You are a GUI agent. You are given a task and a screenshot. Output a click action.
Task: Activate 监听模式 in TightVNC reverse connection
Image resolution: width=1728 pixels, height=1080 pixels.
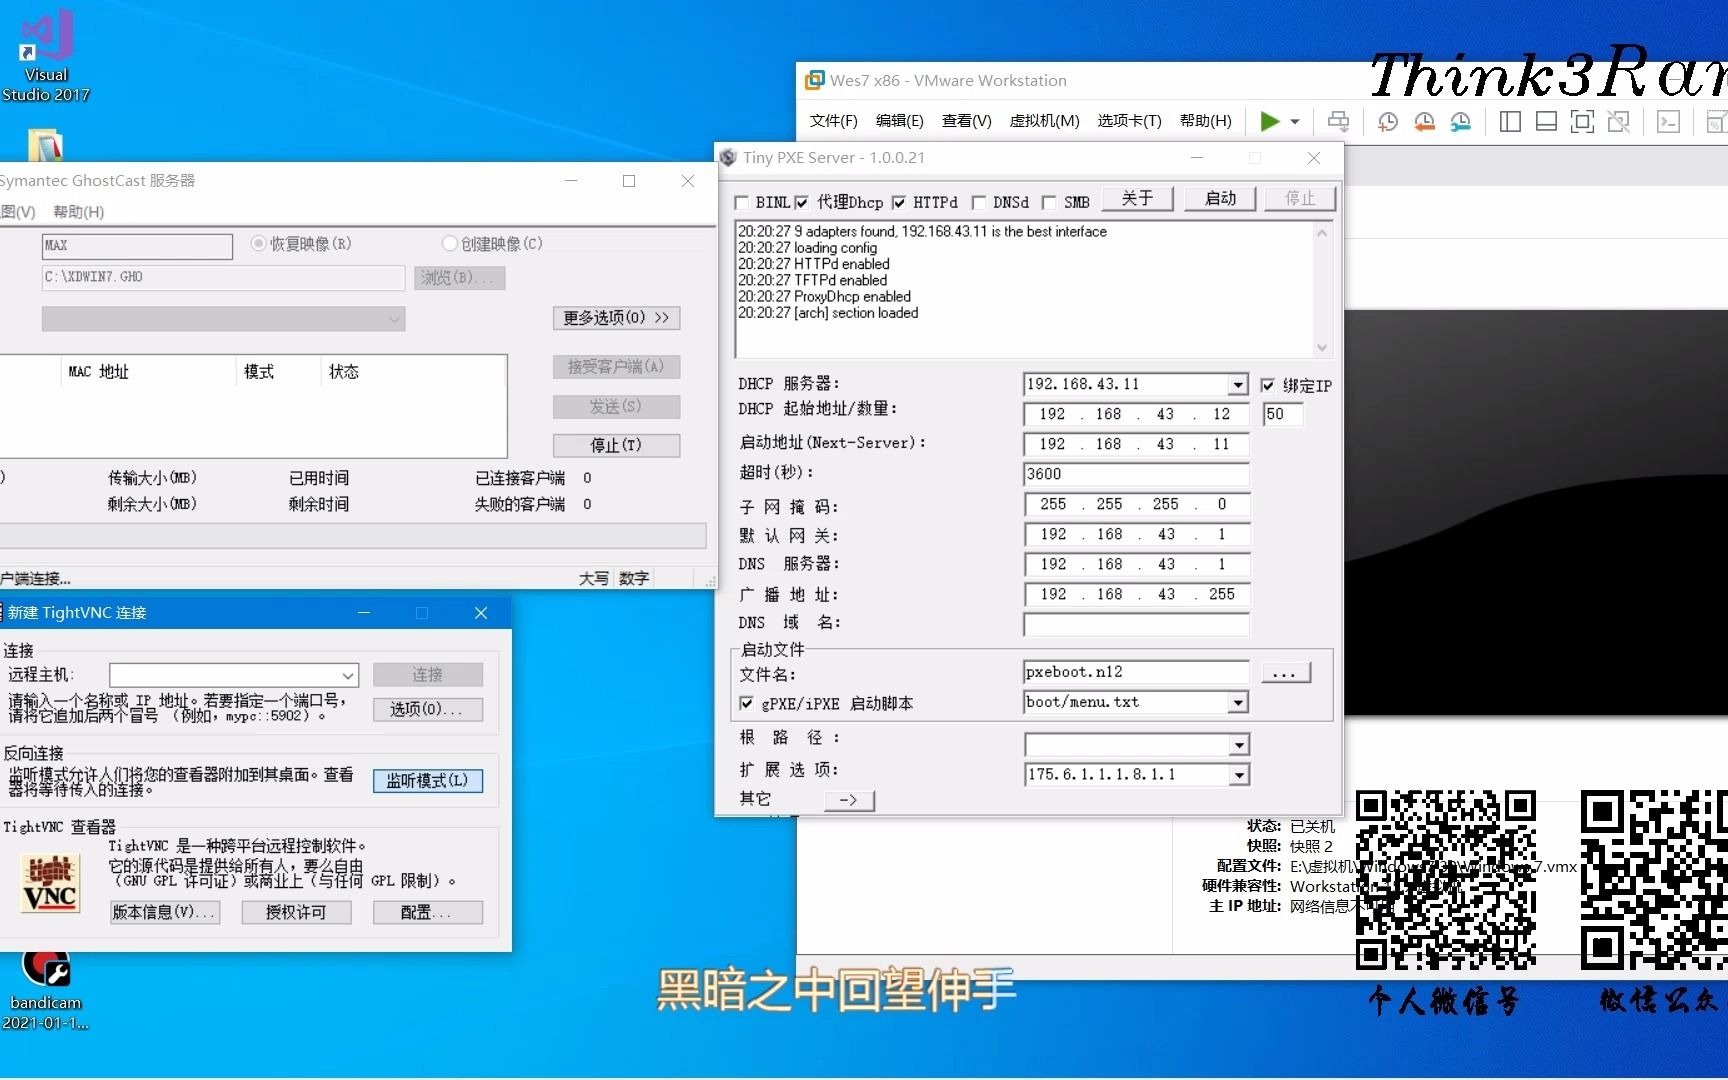tap(427, 780)
